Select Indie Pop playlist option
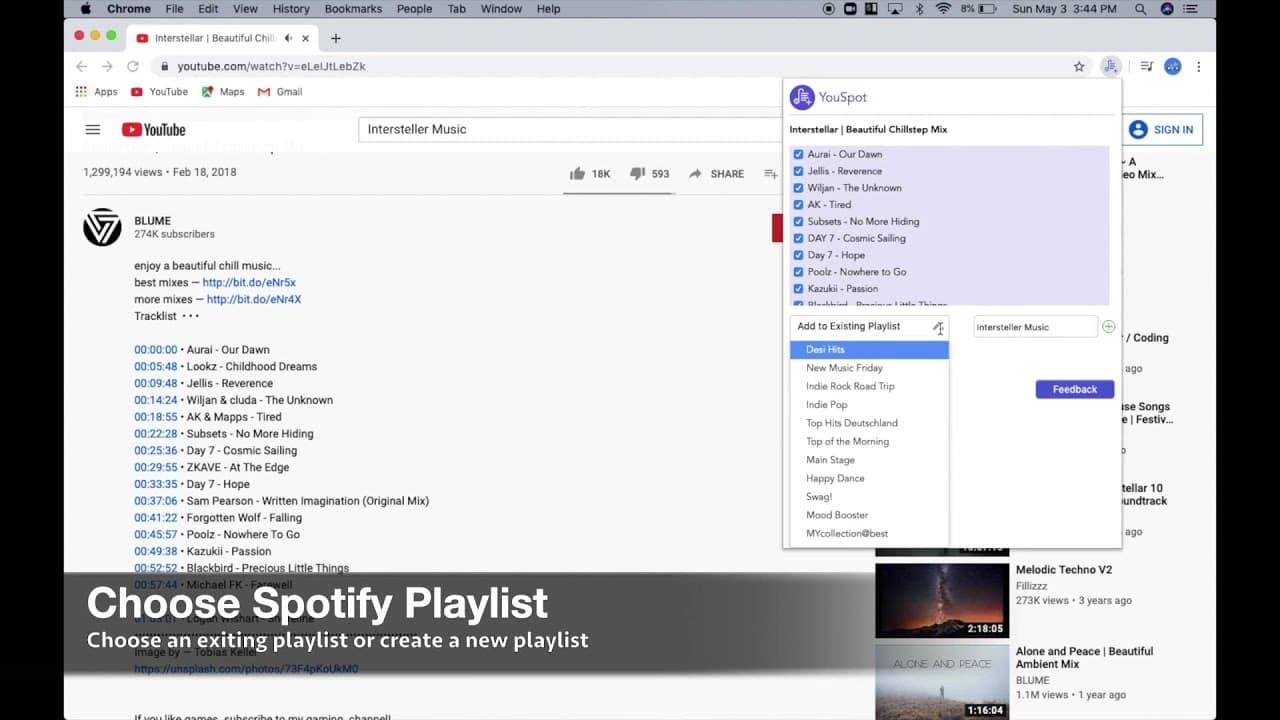Image resolution: width=1280 pixels, height=720 pixels. 869,405
